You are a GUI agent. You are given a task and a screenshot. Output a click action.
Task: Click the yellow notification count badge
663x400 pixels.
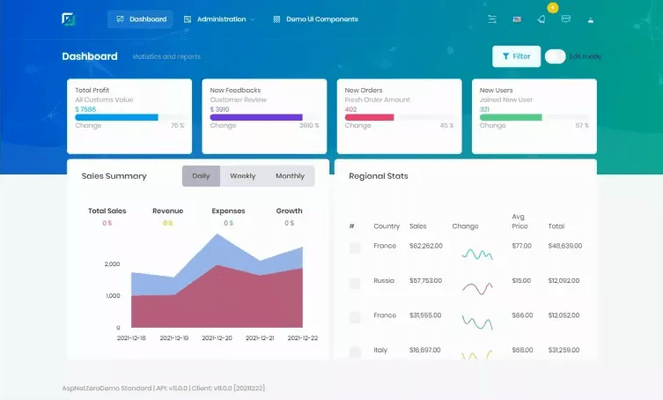(552, 8)
